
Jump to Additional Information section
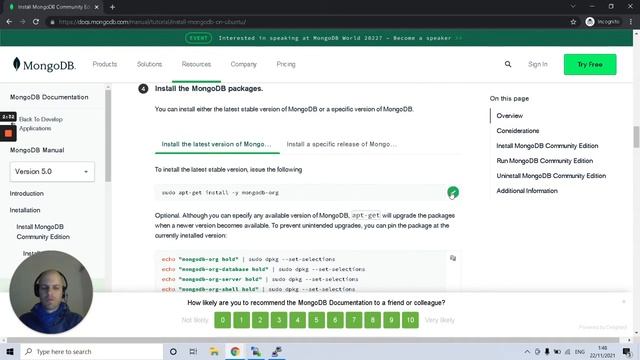click(x=527, y=191)
